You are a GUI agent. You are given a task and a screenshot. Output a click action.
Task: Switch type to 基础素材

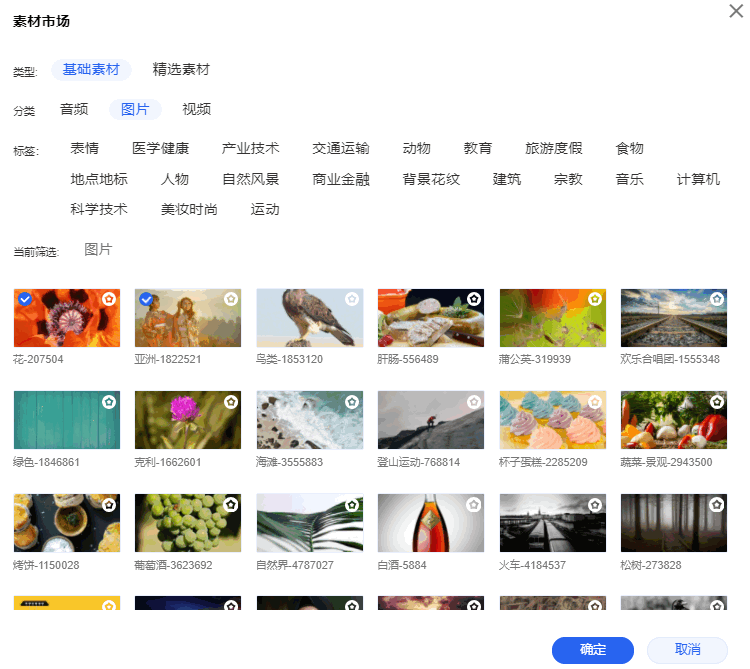[91, 70]
